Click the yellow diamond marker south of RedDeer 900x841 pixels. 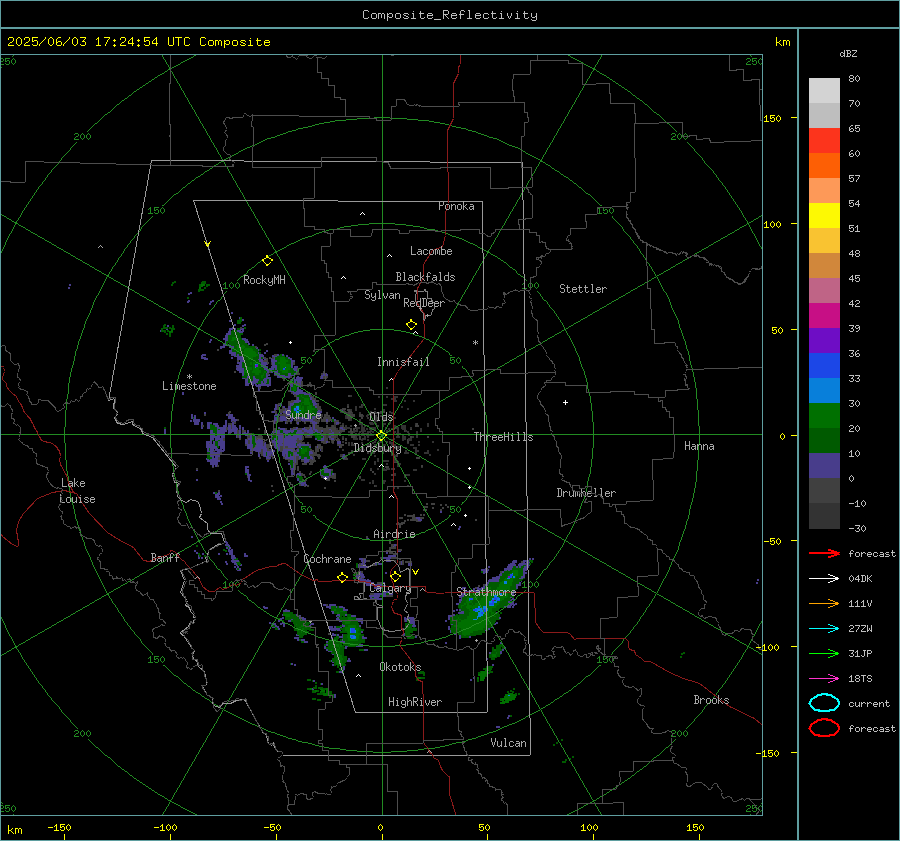tap(411, 325)
